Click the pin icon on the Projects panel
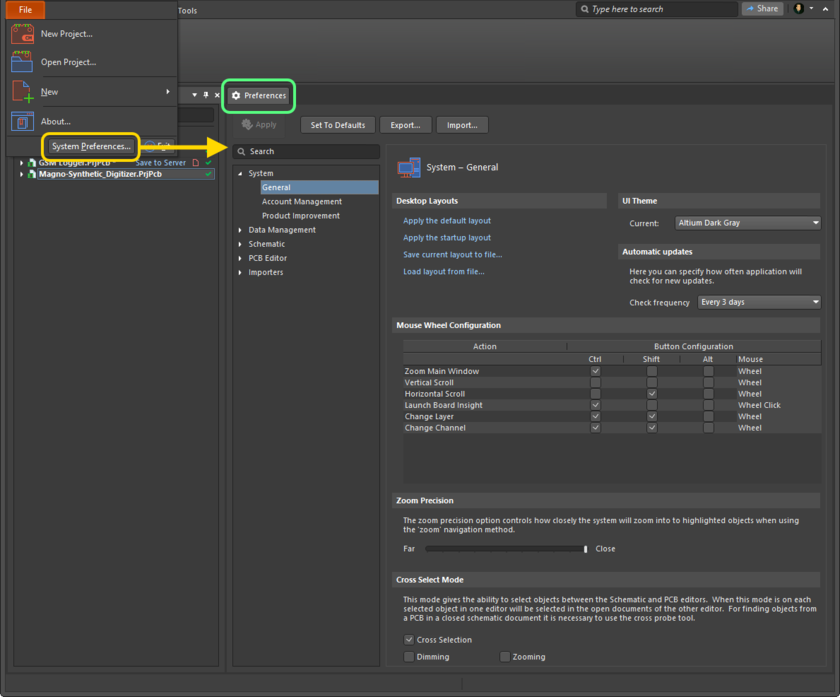 tap(206, 95)
